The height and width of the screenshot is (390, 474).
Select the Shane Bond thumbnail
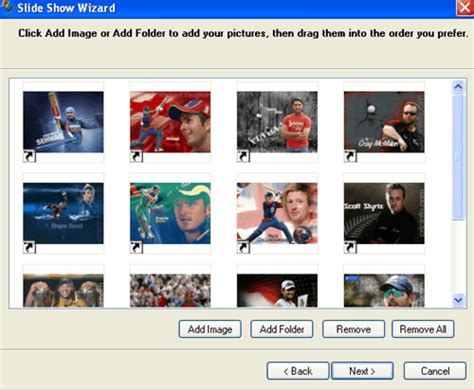63,213
